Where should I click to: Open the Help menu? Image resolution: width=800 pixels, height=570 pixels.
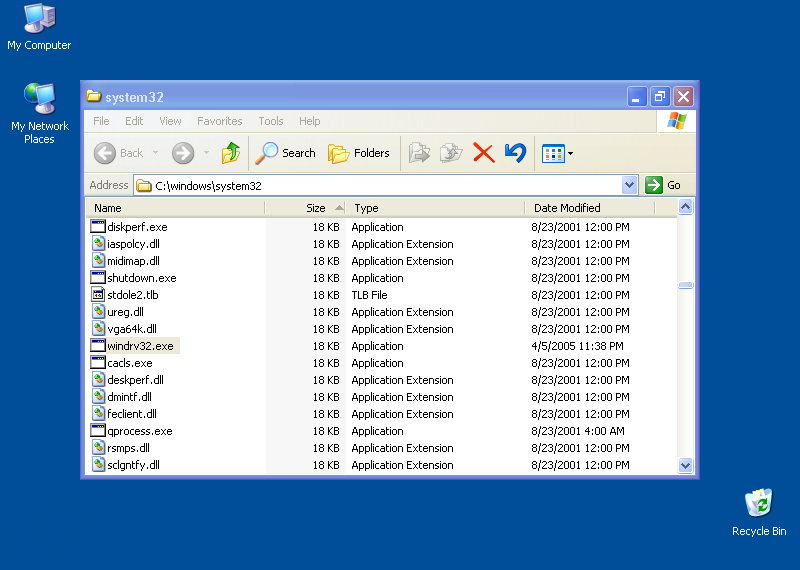point(309,121)
